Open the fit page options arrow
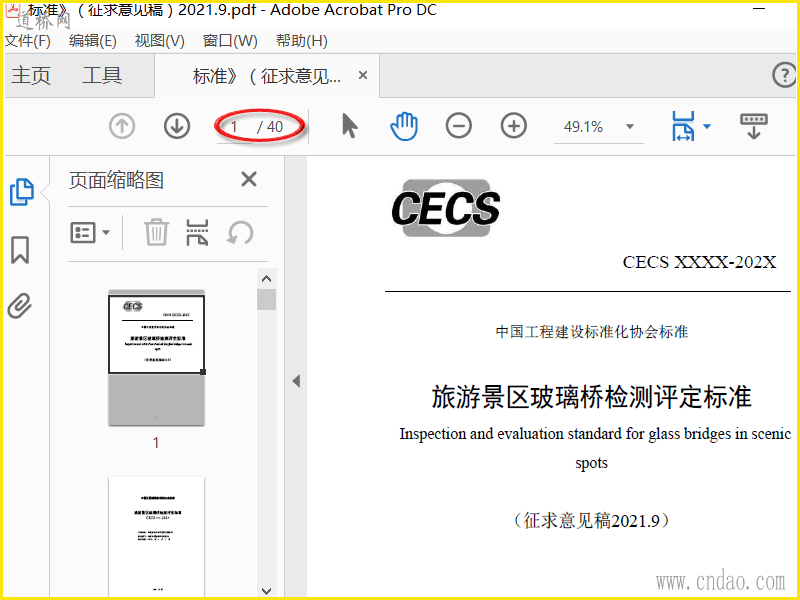The height and width of the screenshot is (600, 800). [x=707, y=127]
